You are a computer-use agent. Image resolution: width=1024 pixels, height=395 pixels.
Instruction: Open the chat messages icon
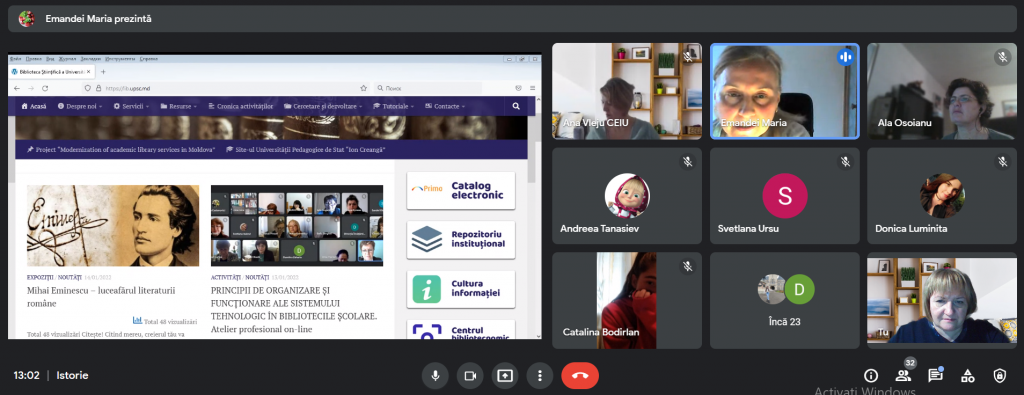click(935, 375)
